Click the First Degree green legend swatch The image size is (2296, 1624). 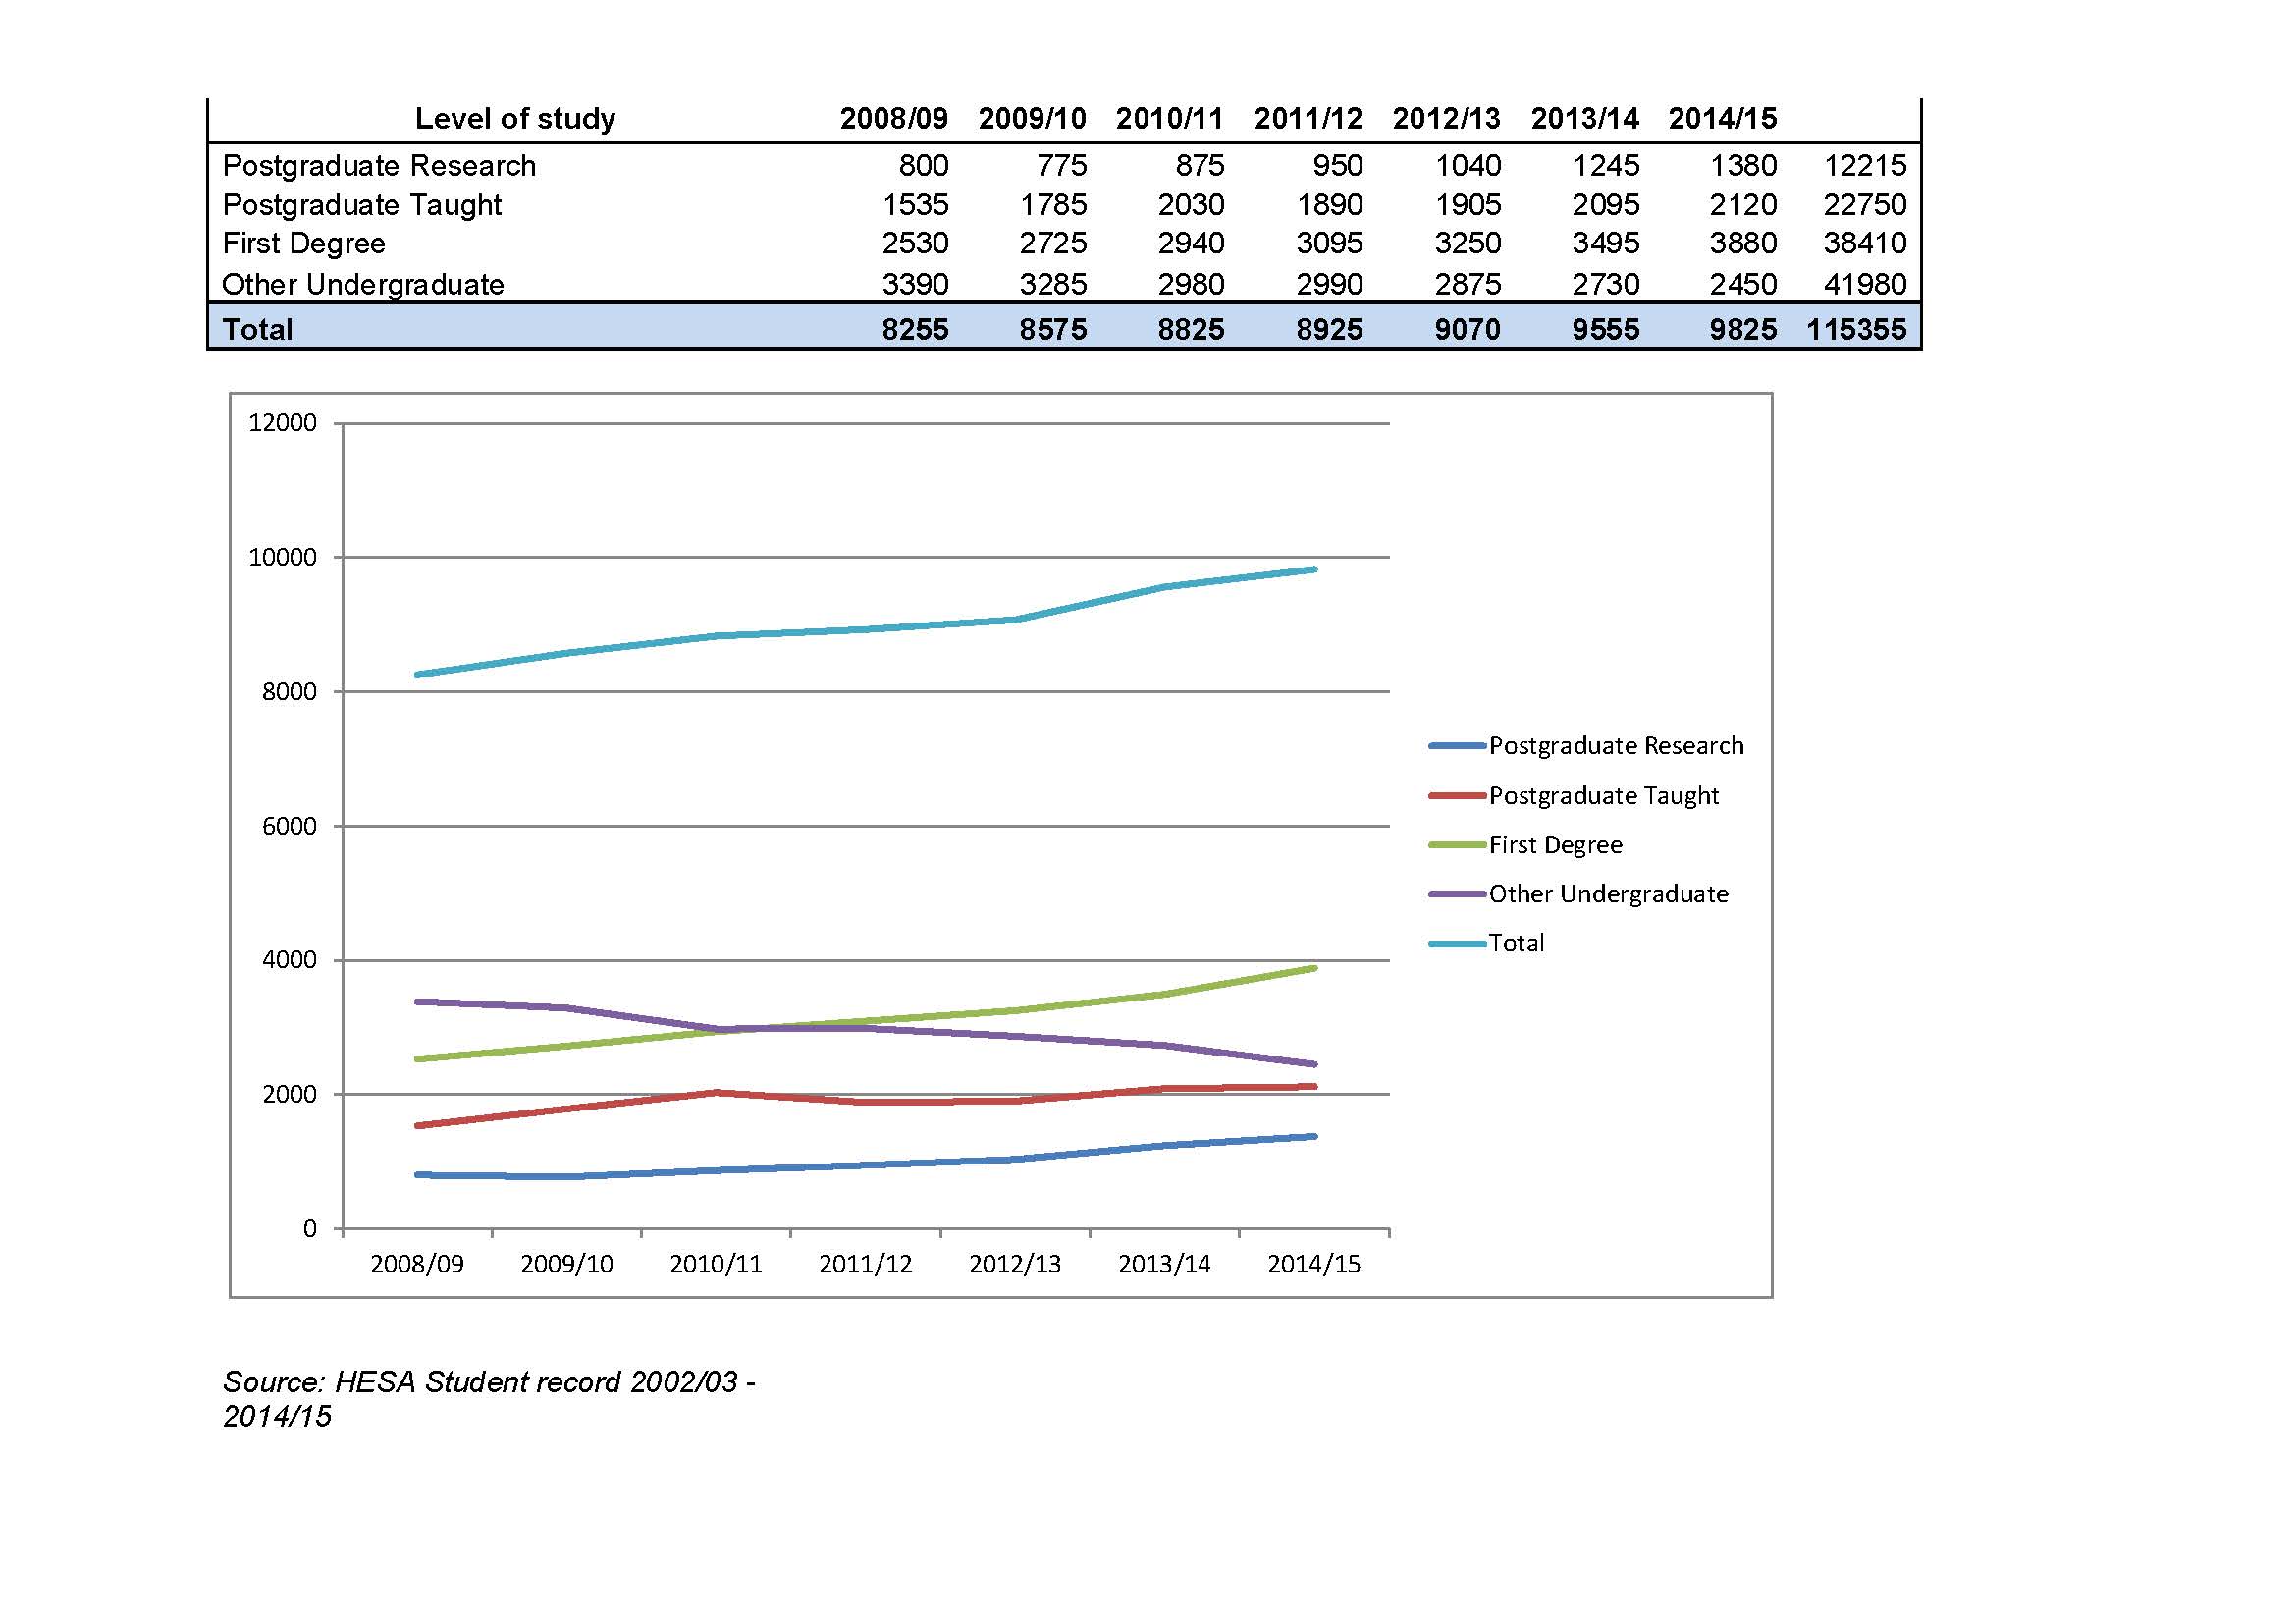[1457, 845]
